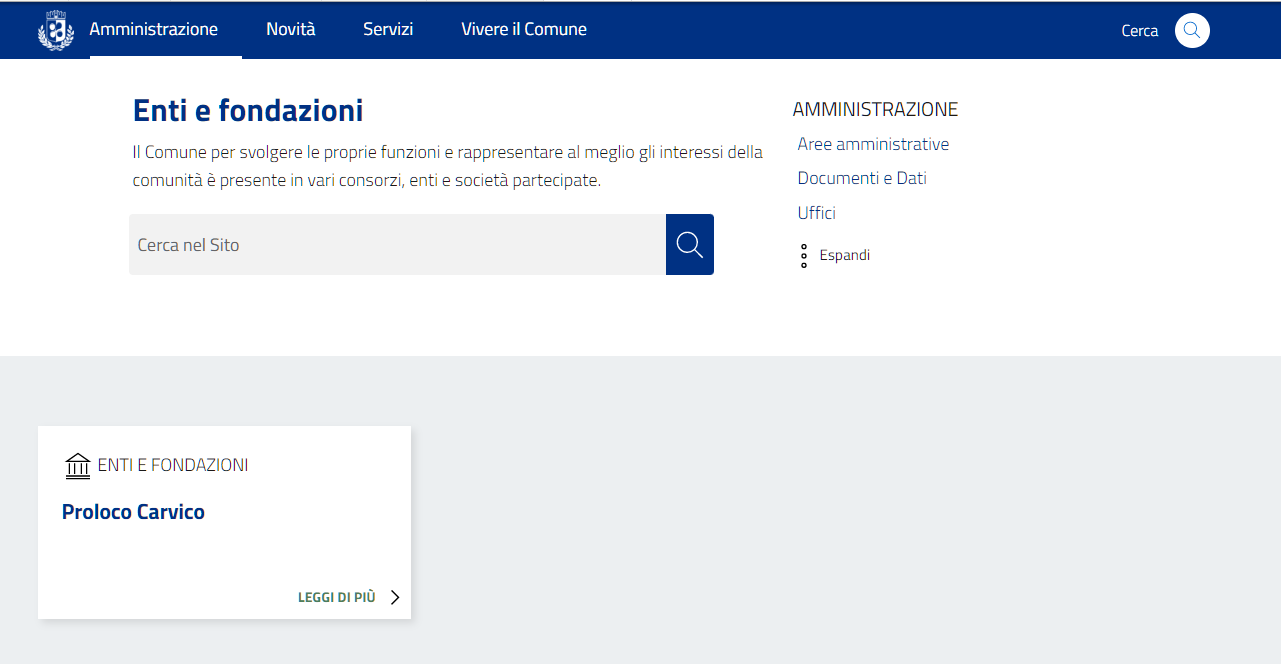Click the Enti e Fondazioni card category label
1281x664 pixels.
[x=172, y=465]
